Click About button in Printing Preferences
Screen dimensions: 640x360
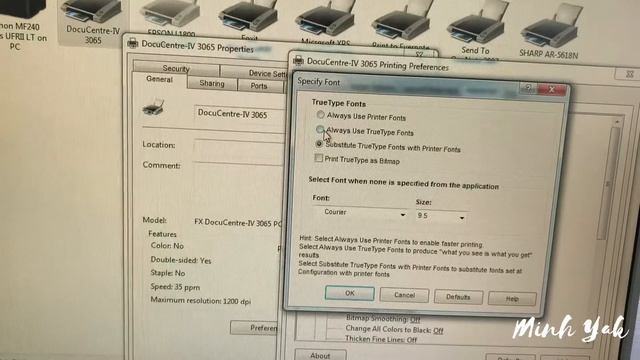(x=320, y=356)
